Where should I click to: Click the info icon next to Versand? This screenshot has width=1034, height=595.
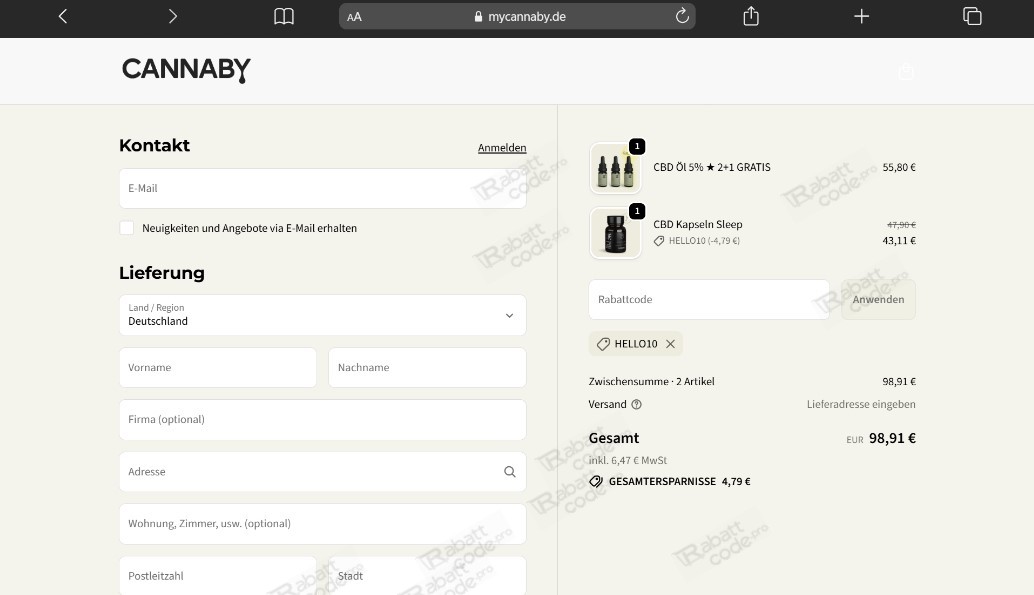(x=638, y=404)
